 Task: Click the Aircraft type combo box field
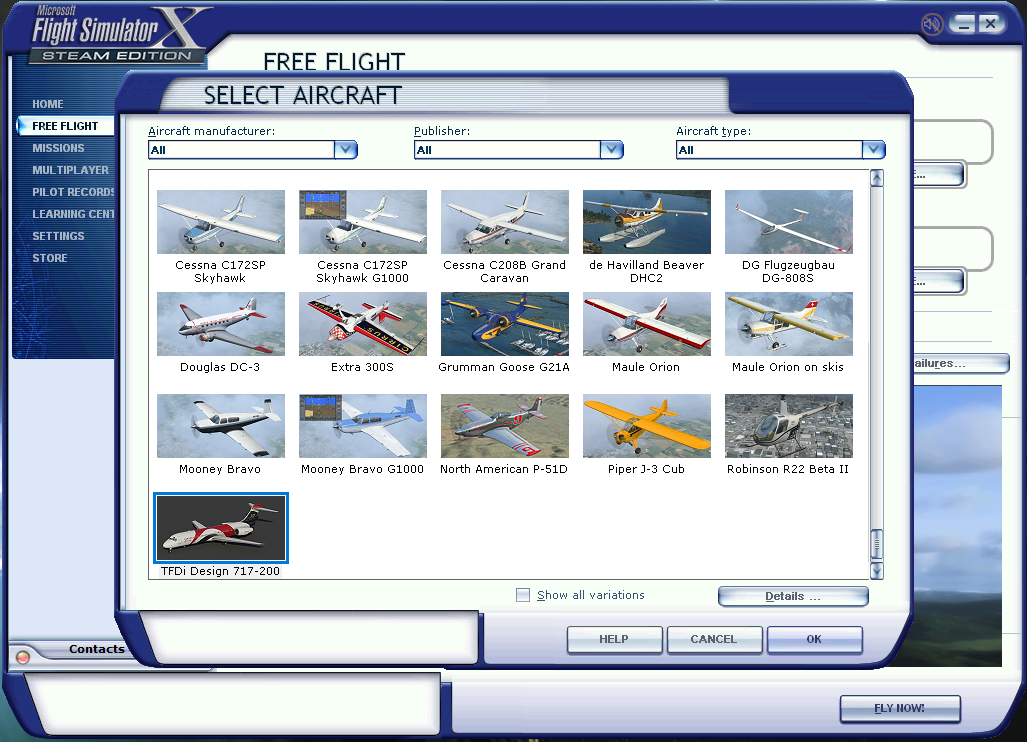pos(781,150)
